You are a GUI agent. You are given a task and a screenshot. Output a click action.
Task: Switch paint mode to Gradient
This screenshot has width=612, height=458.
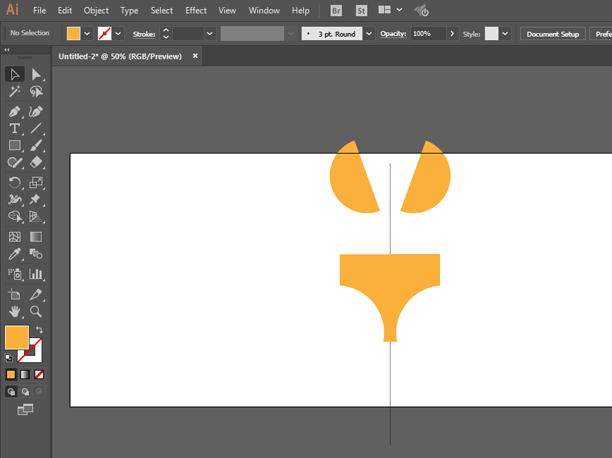click(26, 374)
